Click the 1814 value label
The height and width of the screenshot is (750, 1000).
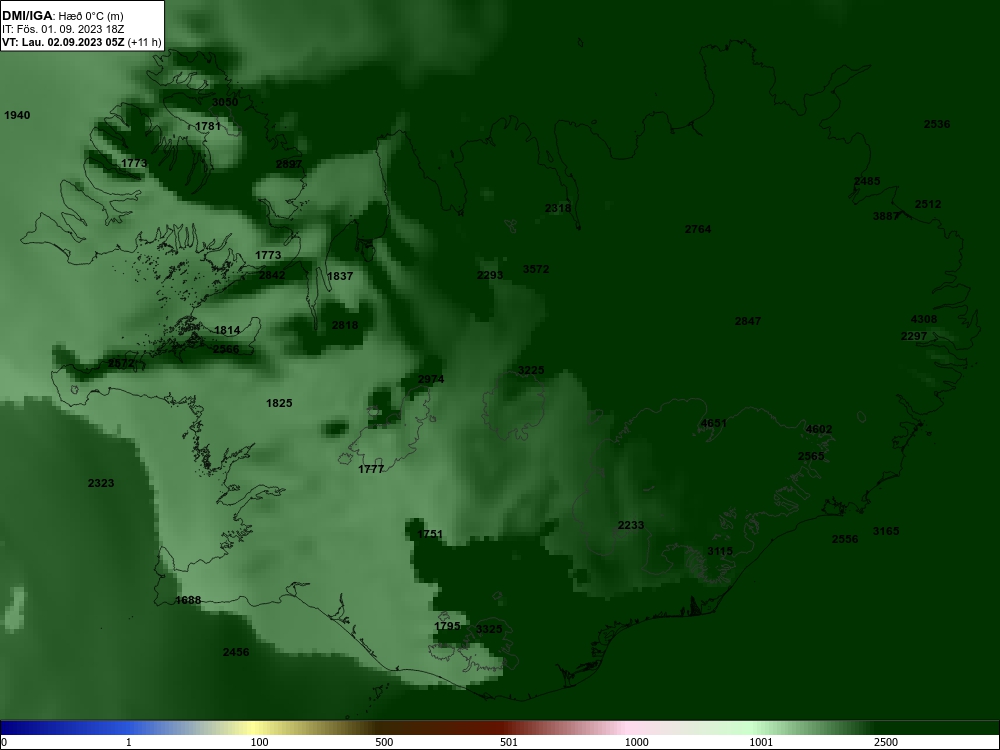point(227,330)
